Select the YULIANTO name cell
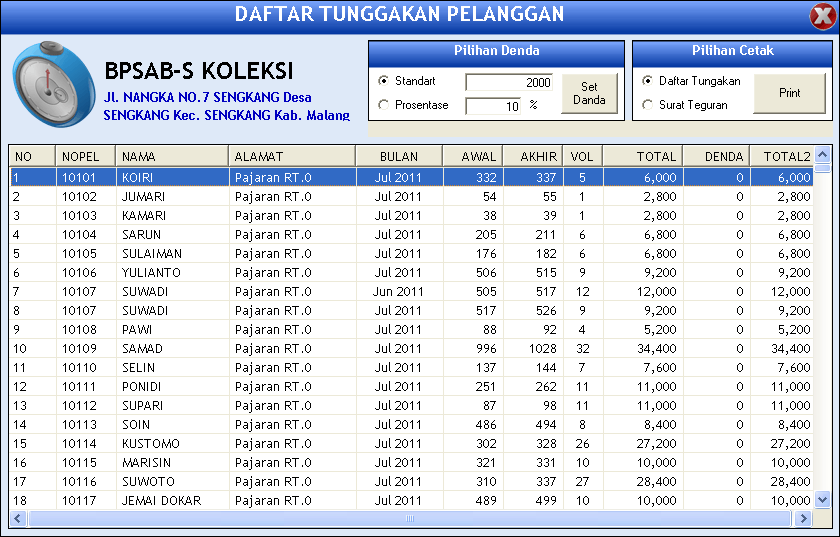 tap(172, 273)
